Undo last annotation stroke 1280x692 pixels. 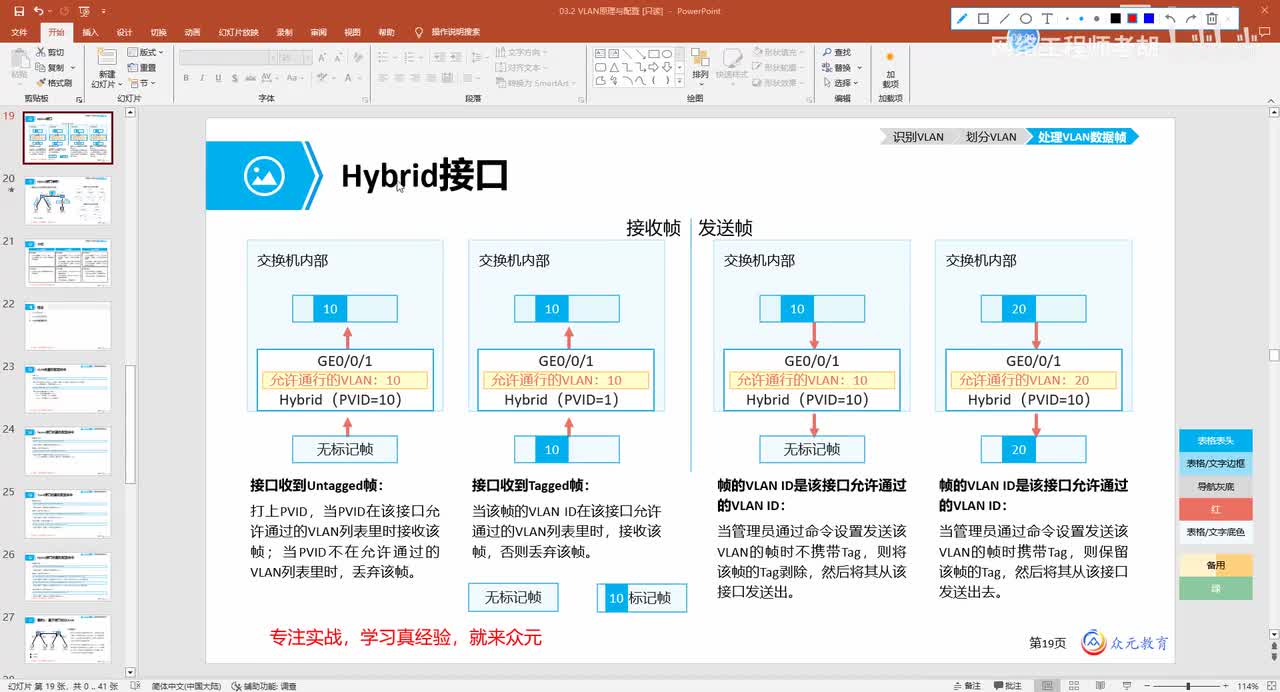pyautogui.click(x=1170, y=18)
